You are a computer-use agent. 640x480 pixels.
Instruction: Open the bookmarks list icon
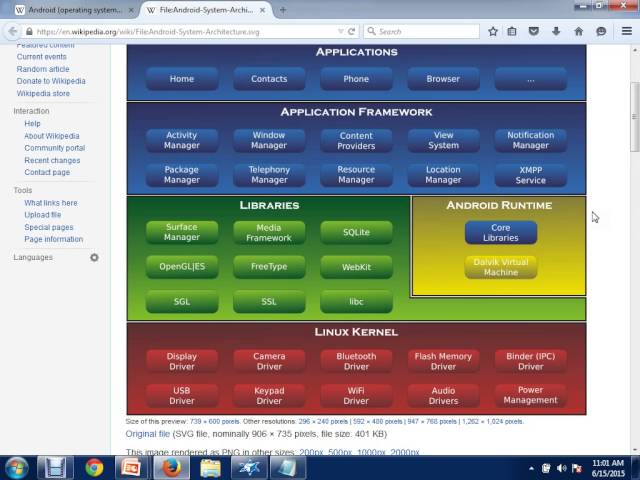[x=512, y=31]
